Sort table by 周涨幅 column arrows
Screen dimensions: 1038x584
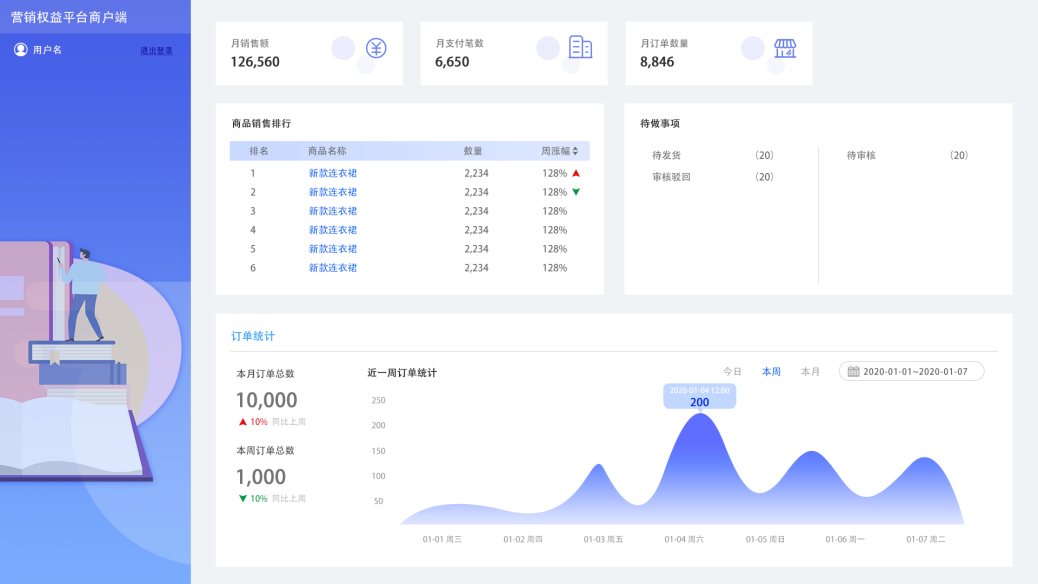[x=575, y=151]
